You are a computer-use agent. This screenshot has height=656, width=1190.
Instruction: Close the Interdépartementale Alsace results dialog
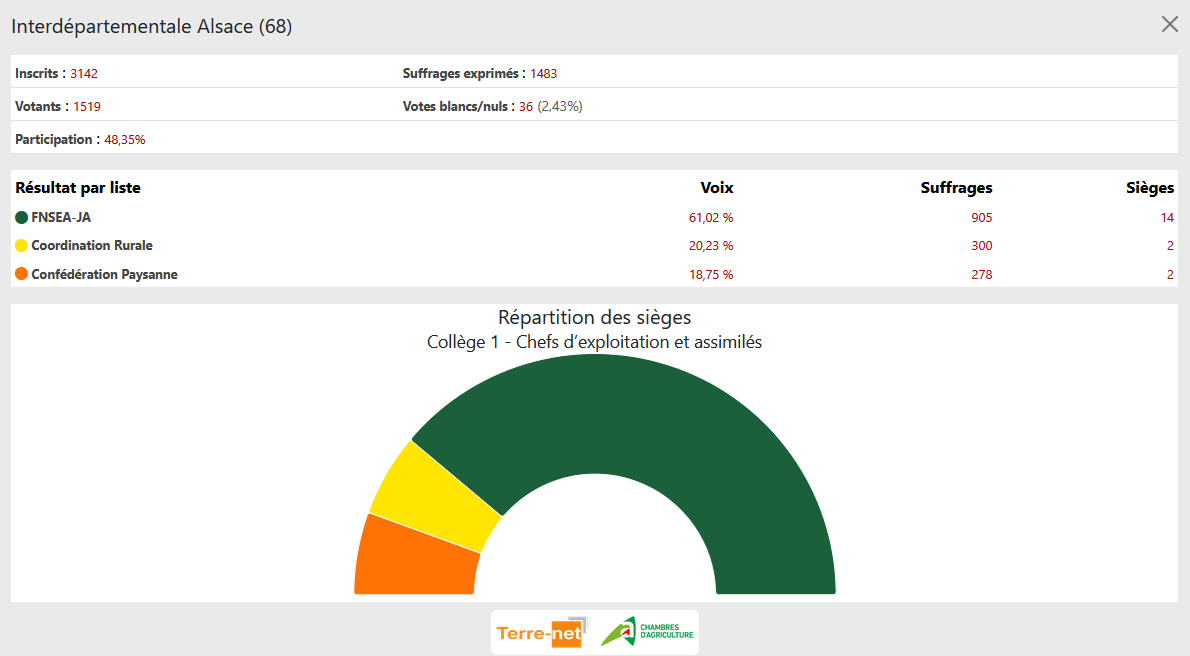point(1169,25)
